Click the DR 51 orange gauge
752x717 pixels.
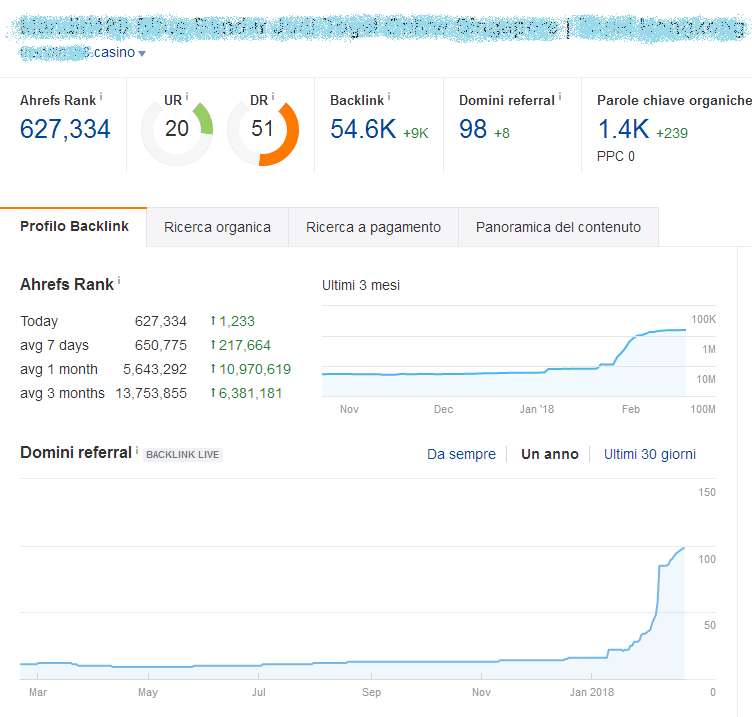click(x=263, y=129)
